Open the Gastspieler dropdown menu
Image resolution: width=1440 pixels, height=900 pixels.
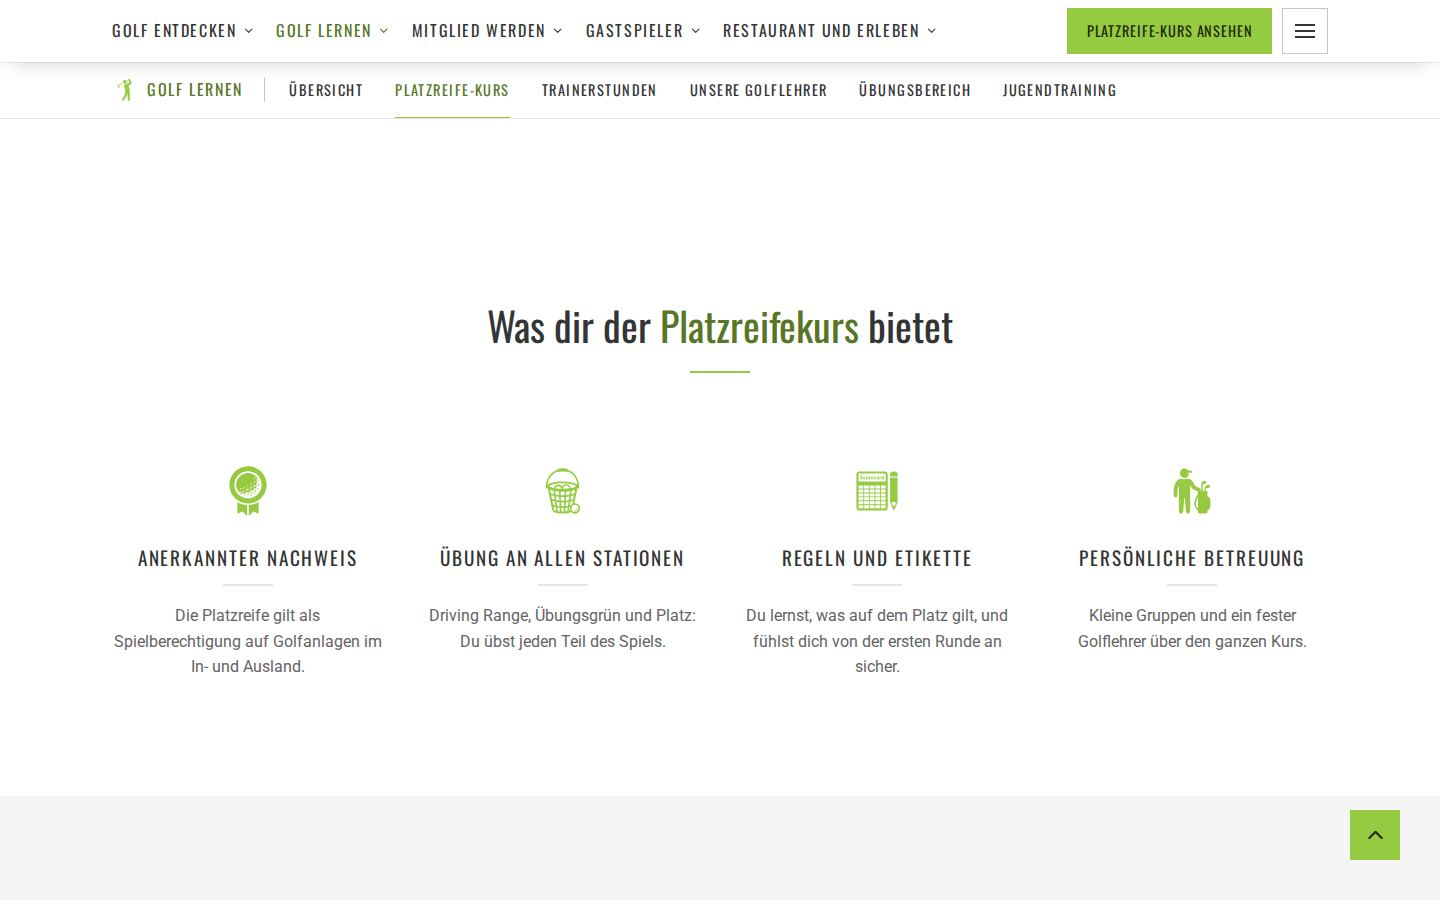coord(643,31)
